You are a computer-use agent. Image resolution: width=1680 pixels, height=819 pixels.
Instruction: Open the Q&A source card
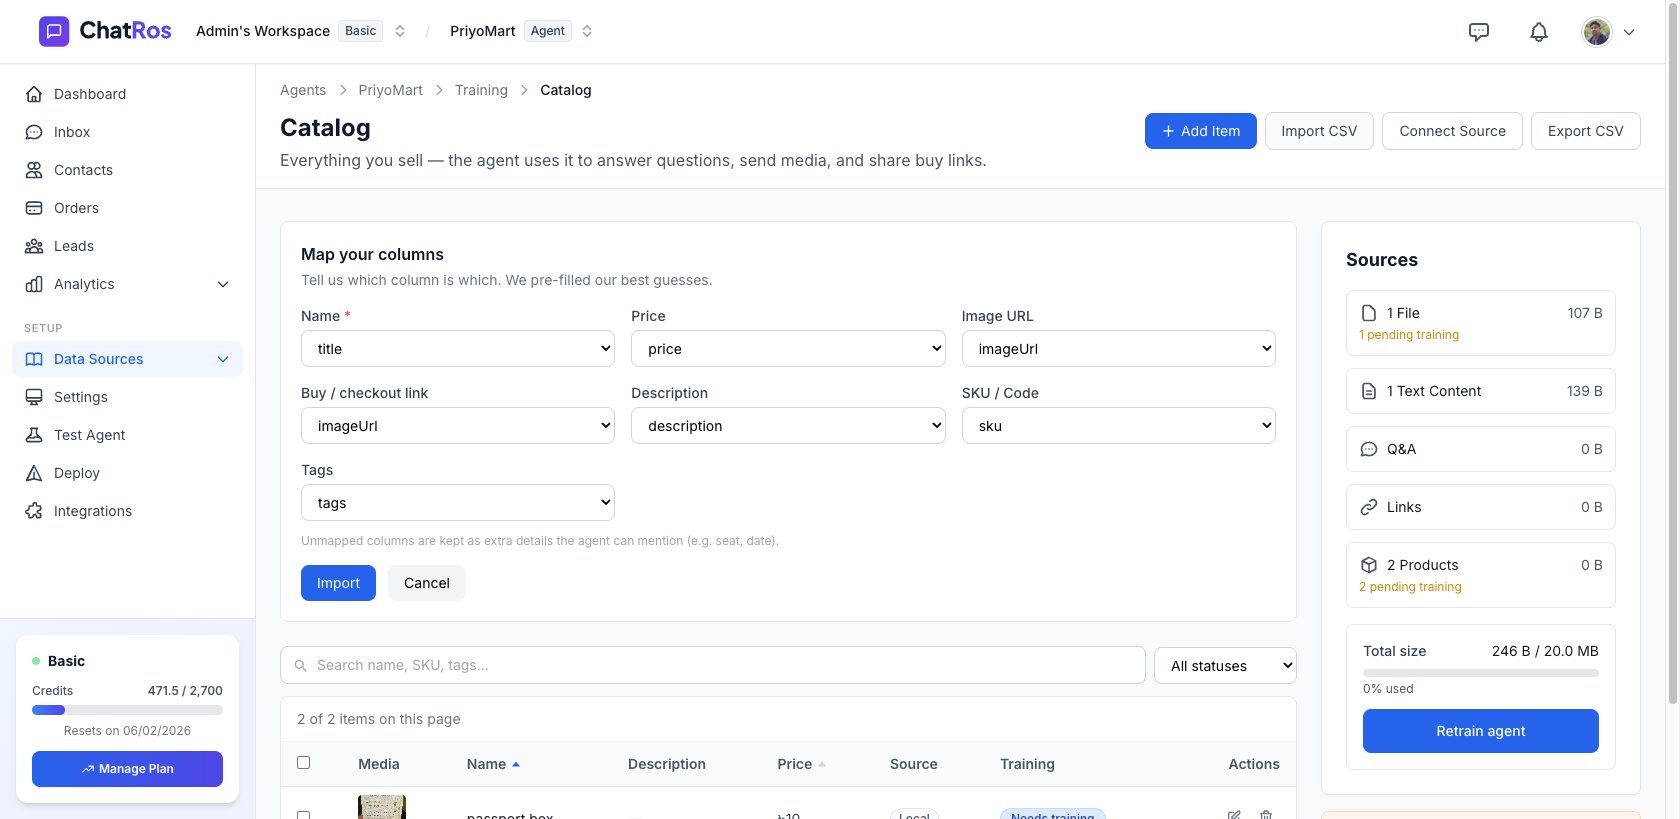pos(1481,449)
